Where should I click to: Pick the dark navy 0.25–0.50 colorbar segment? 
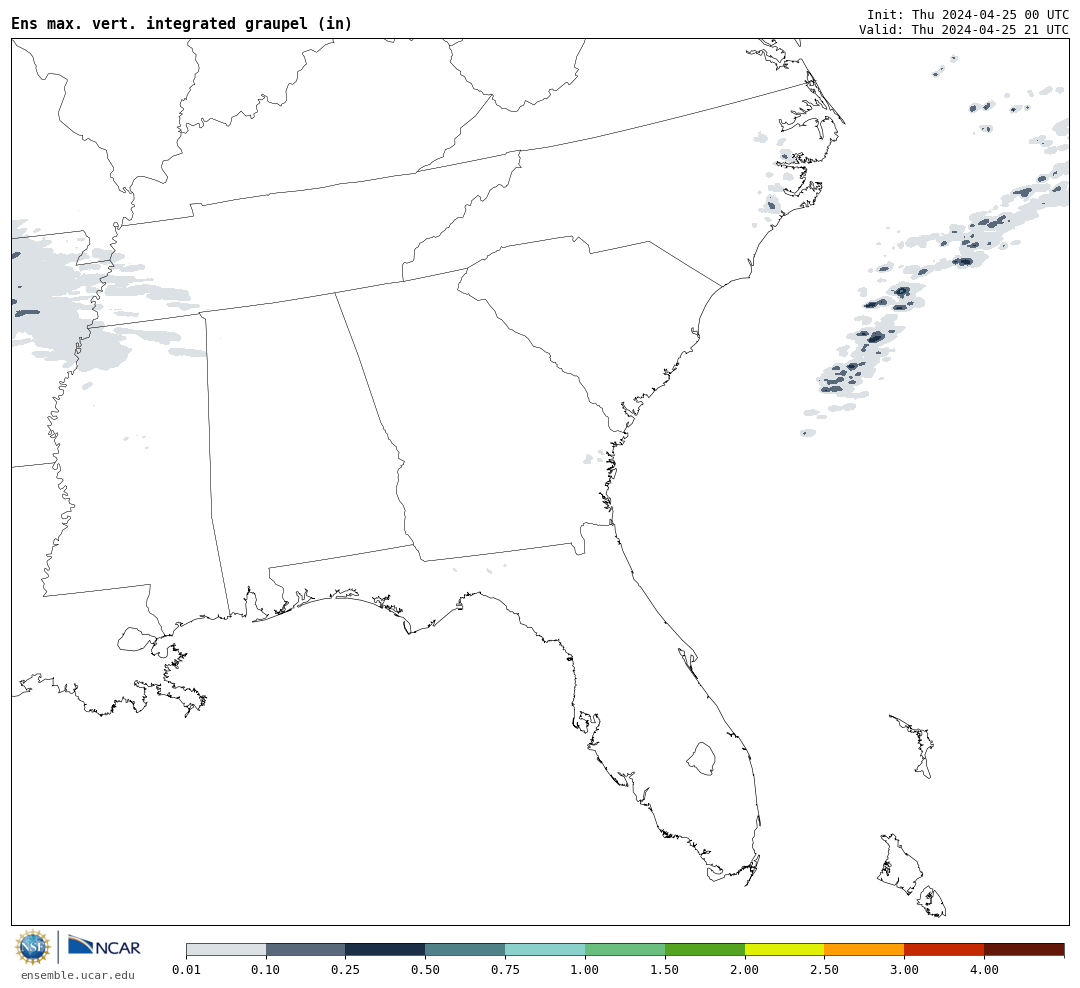point(386,949)
